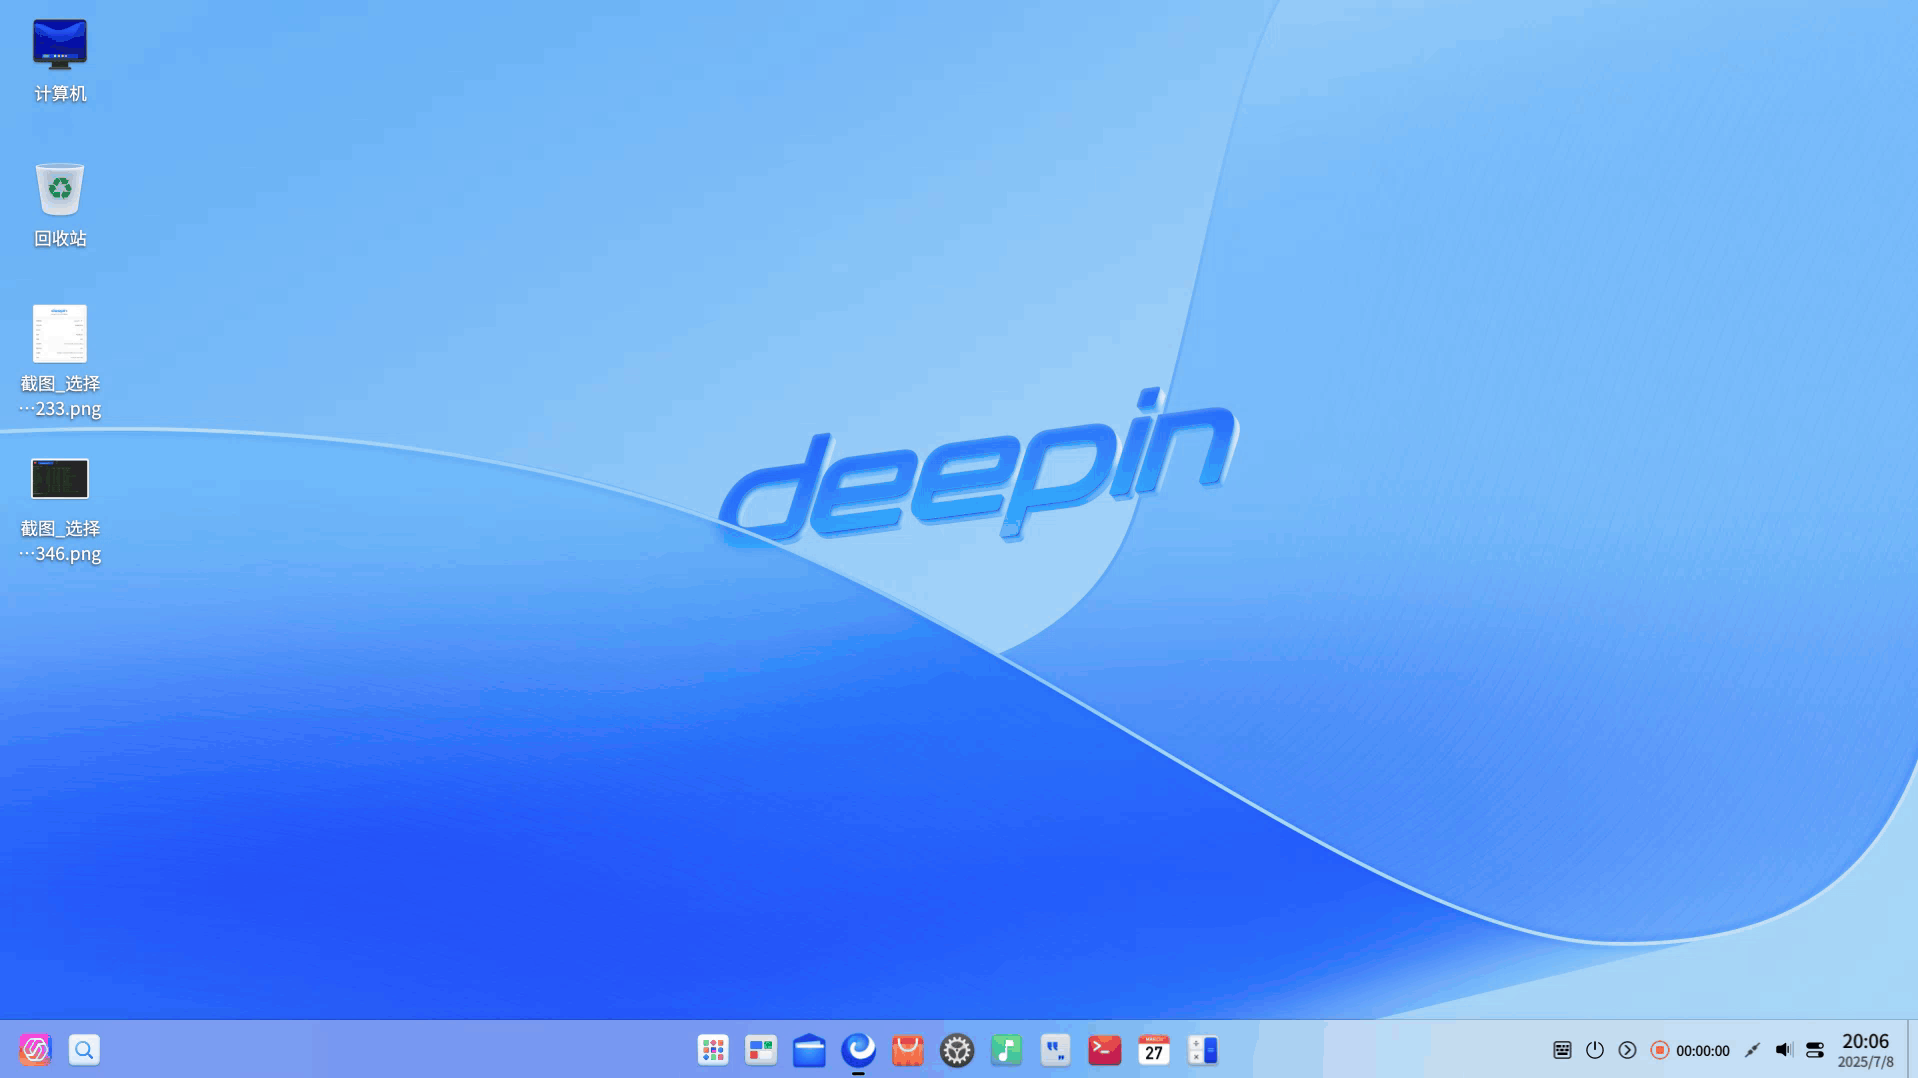Launch the calculator icon in dock

(1203, 1050)
